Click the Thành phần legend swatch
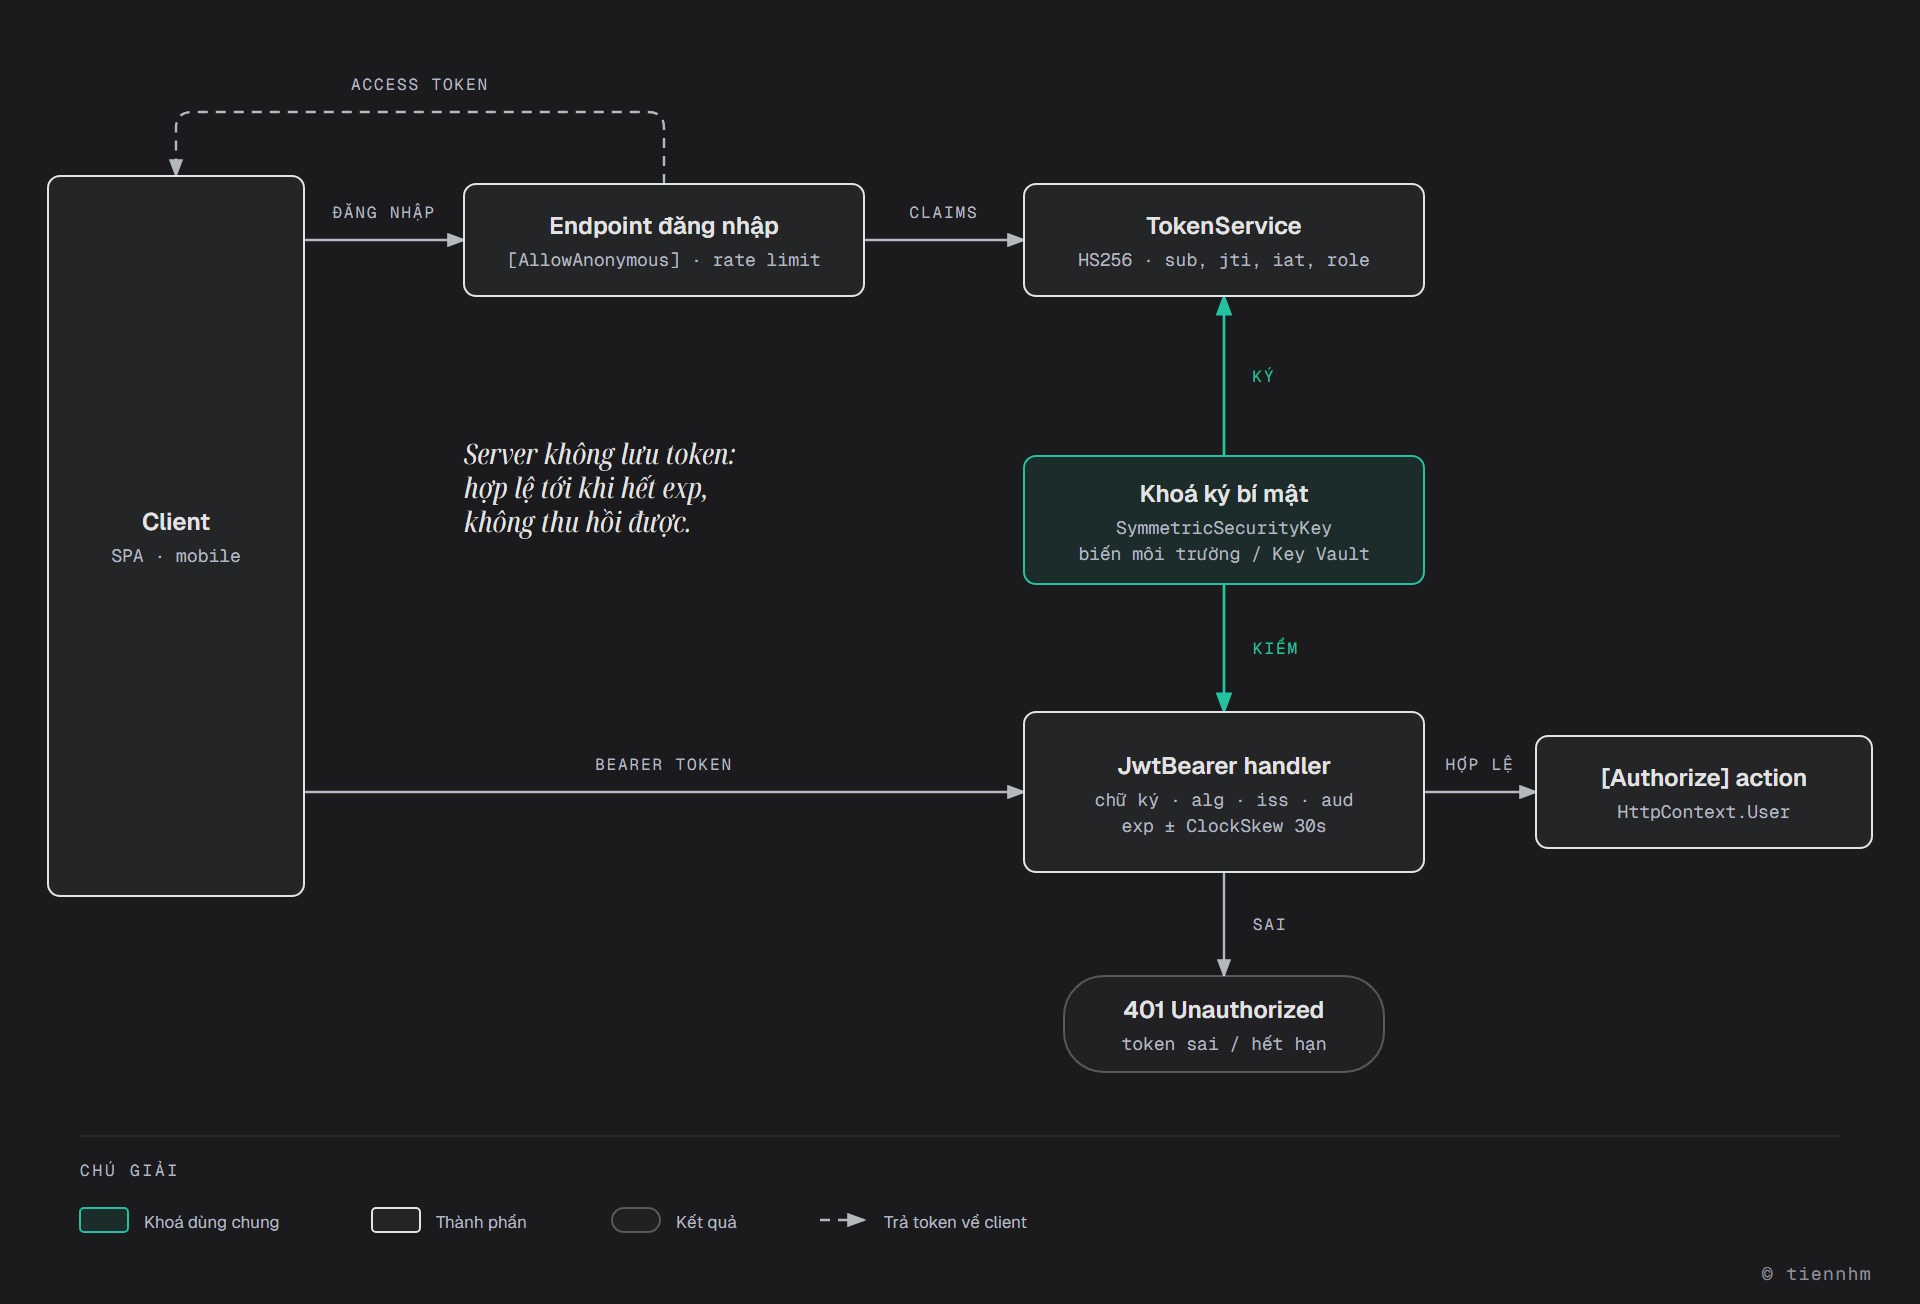This screenshot has width=1920, height=1304. tap(396, 1220)
